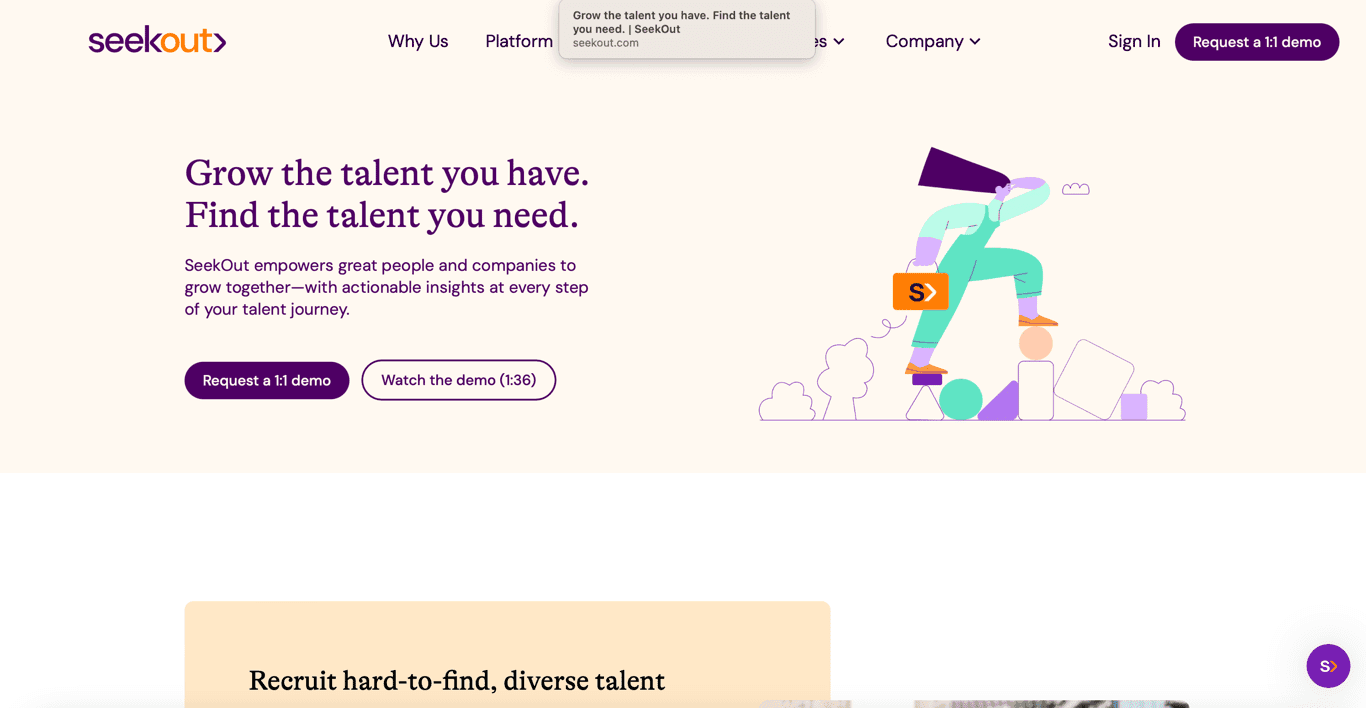
Task: Click the orange S> badge in the illustration
Action: 920,292
